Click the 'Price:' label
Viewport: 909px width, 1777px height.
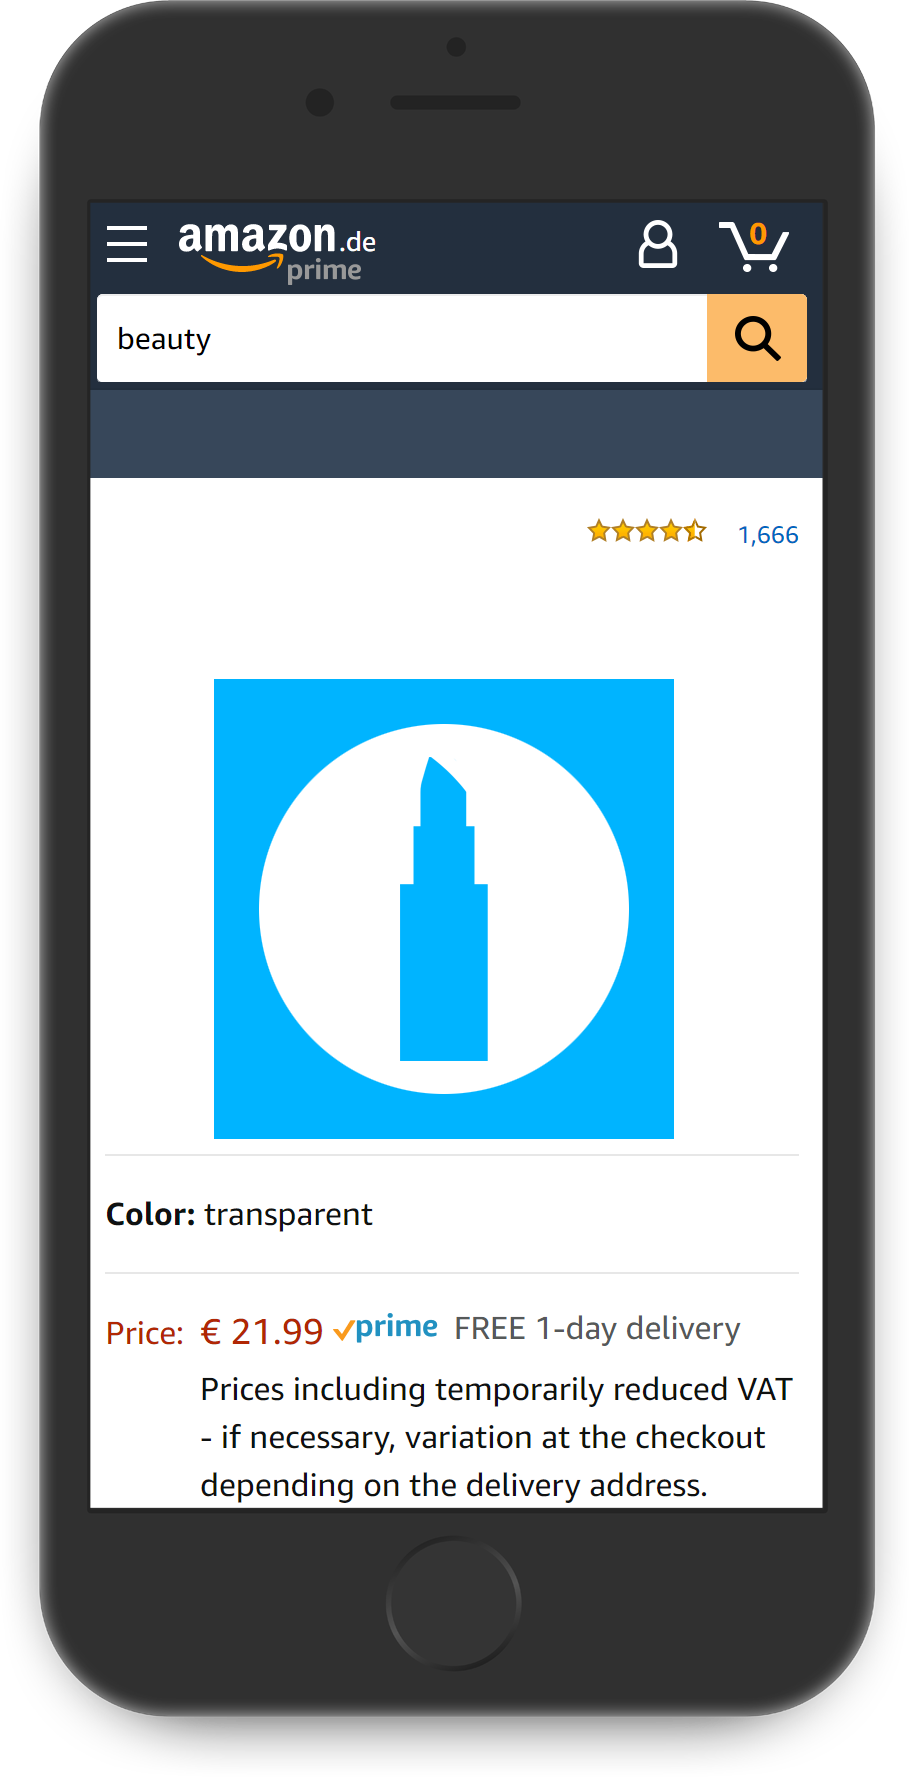145,1333
